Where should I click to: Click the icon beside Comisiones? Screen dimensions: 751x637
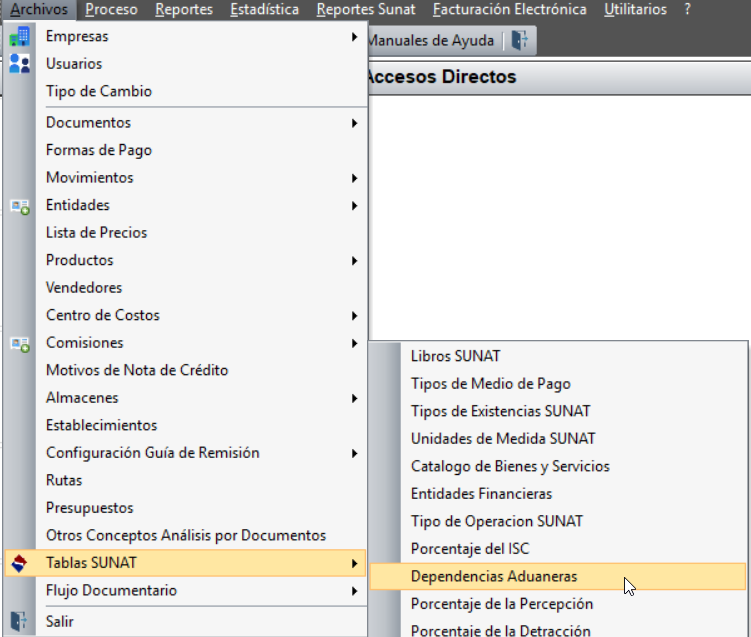(20, 344)
